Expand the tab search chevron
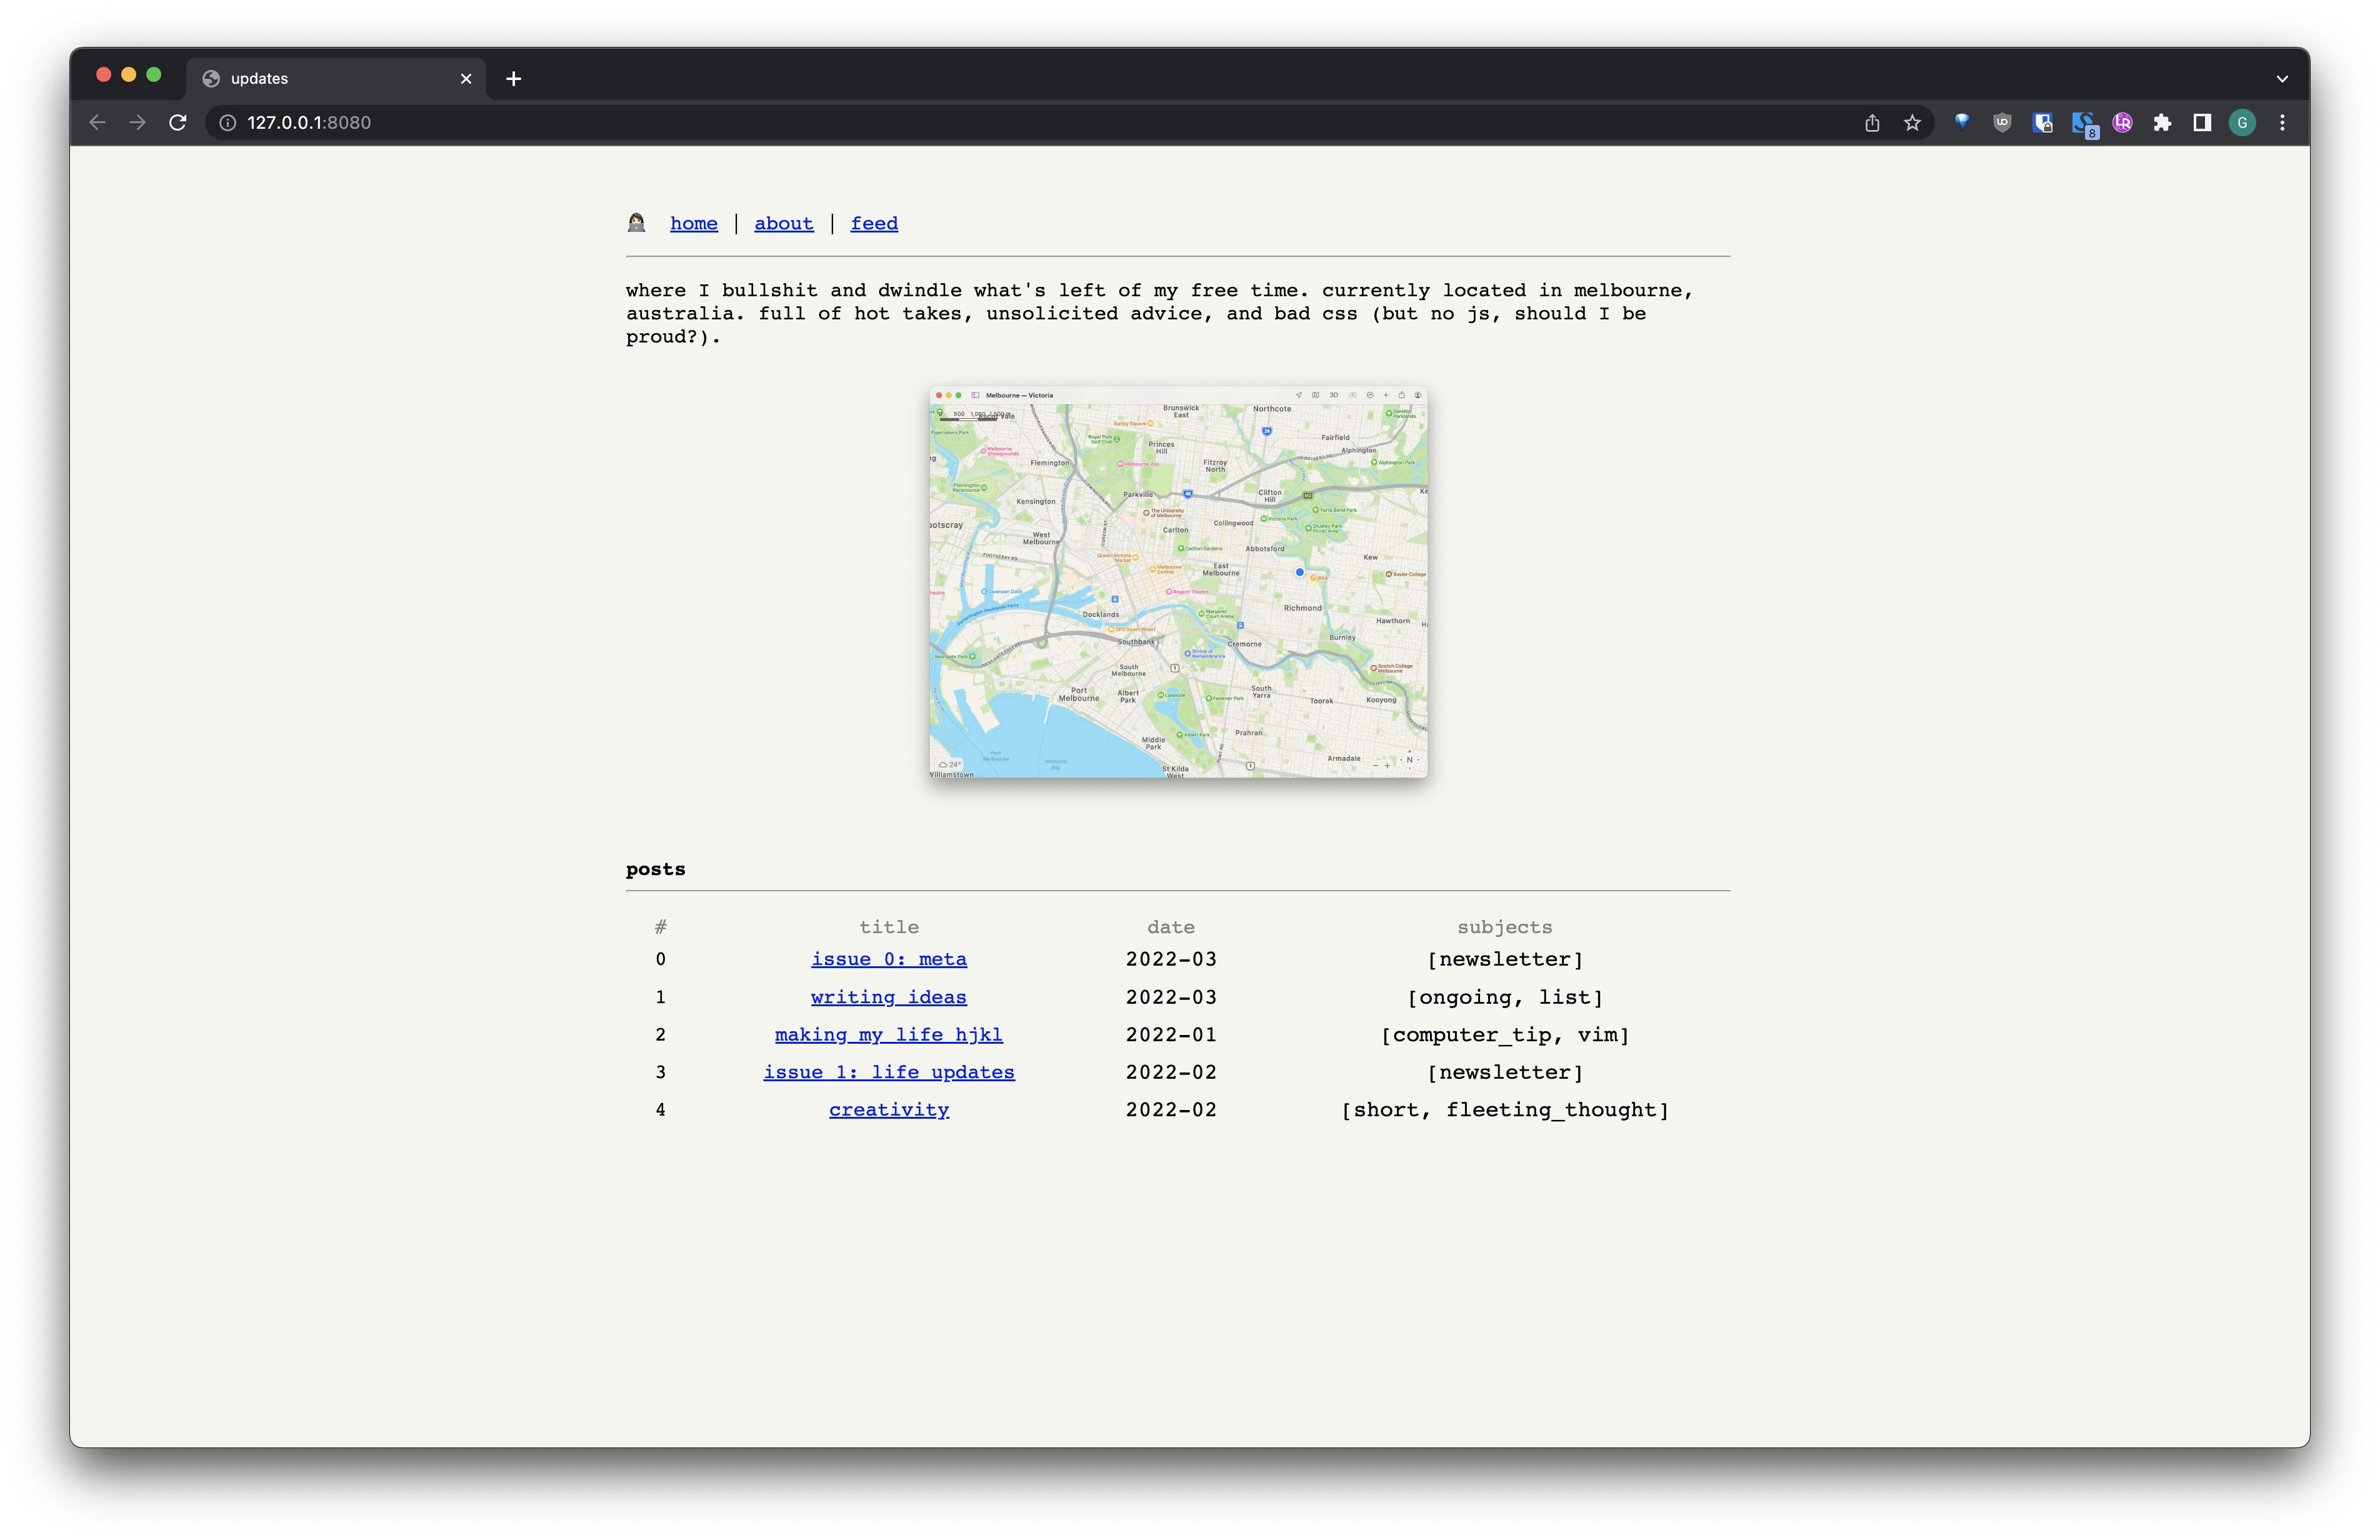The image size is (2380, 1540). click(x=2282, y=78)
